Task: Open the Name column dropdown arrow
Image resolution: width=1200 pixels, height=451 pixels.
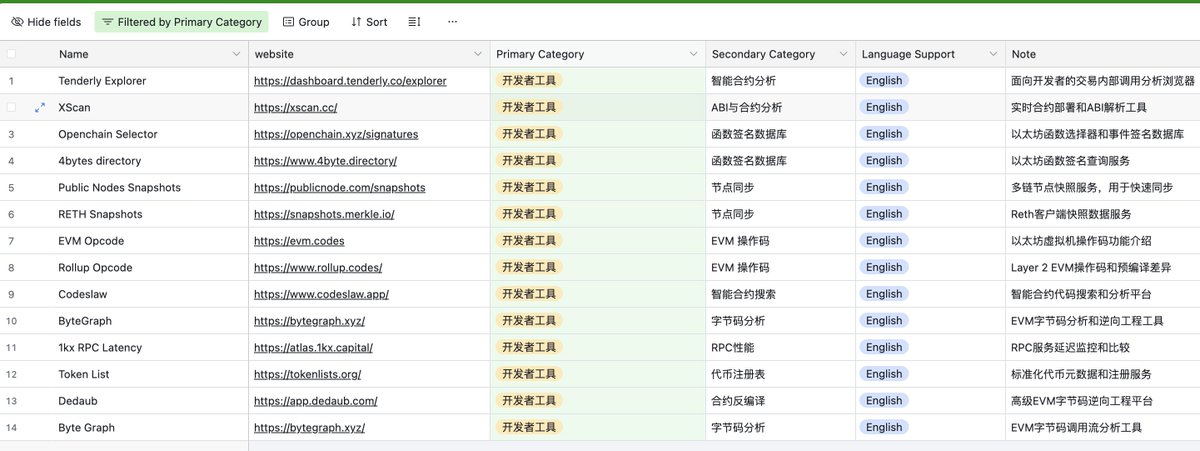Action: coord(237,54)
